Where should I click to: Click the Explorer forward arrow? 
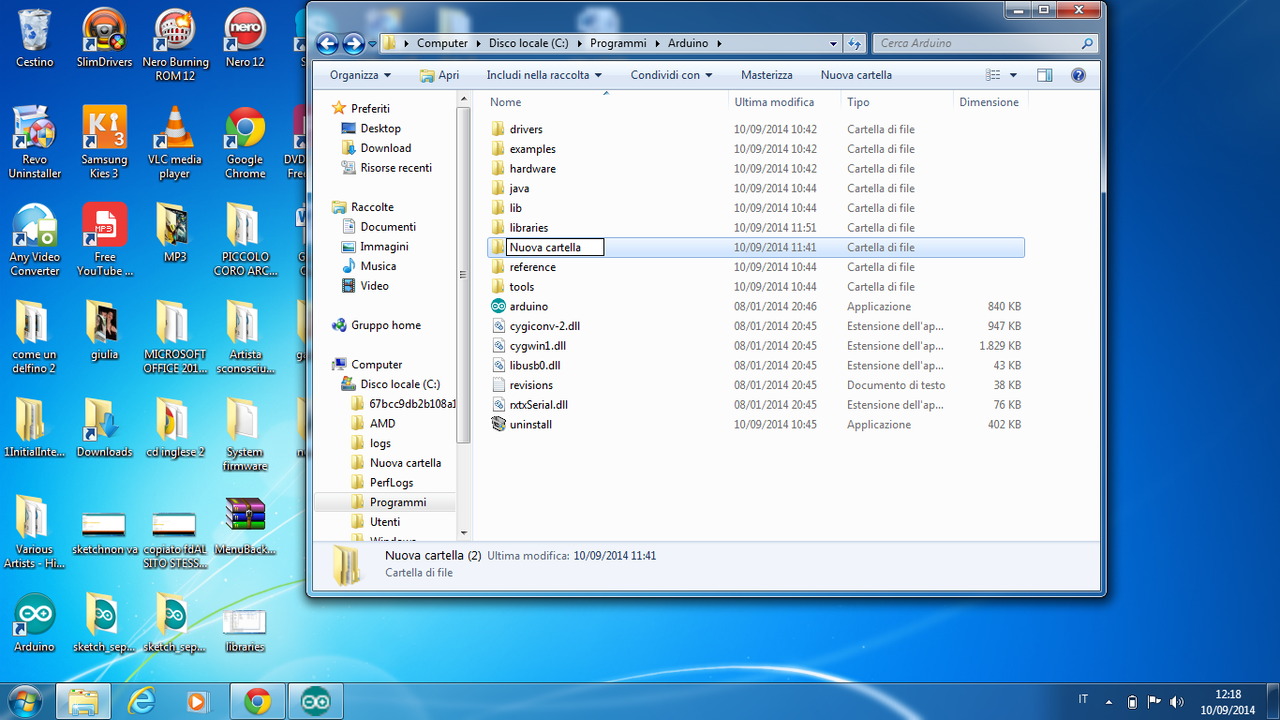[353, 43]
